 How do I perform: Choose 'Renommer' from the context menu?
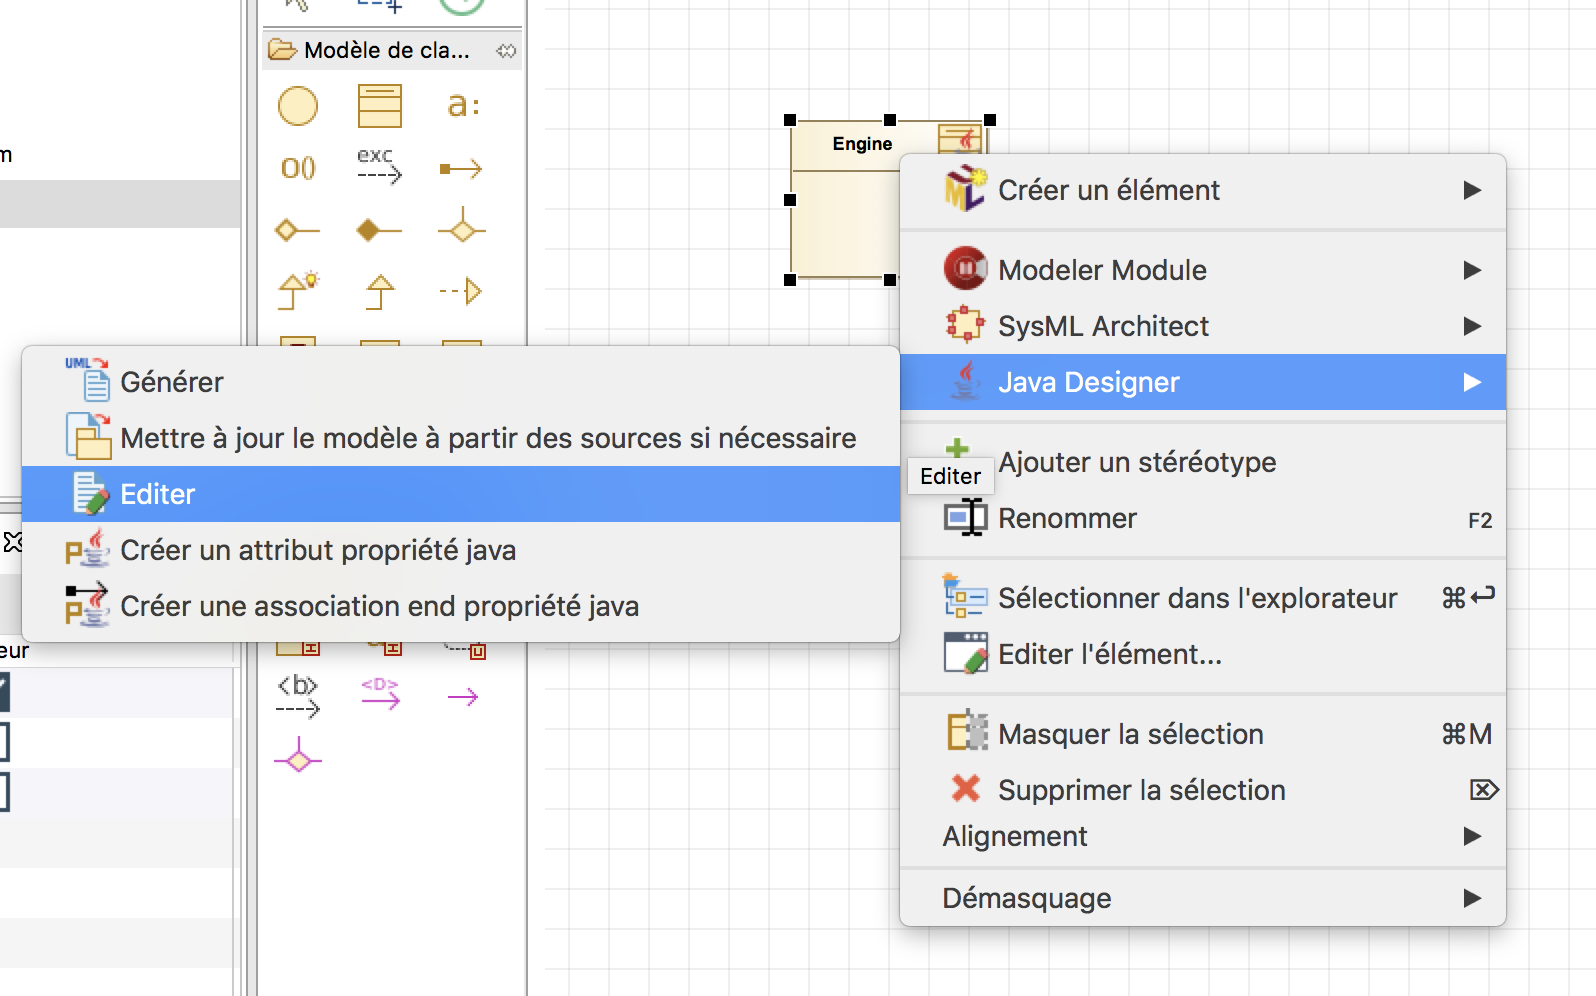1067,518
